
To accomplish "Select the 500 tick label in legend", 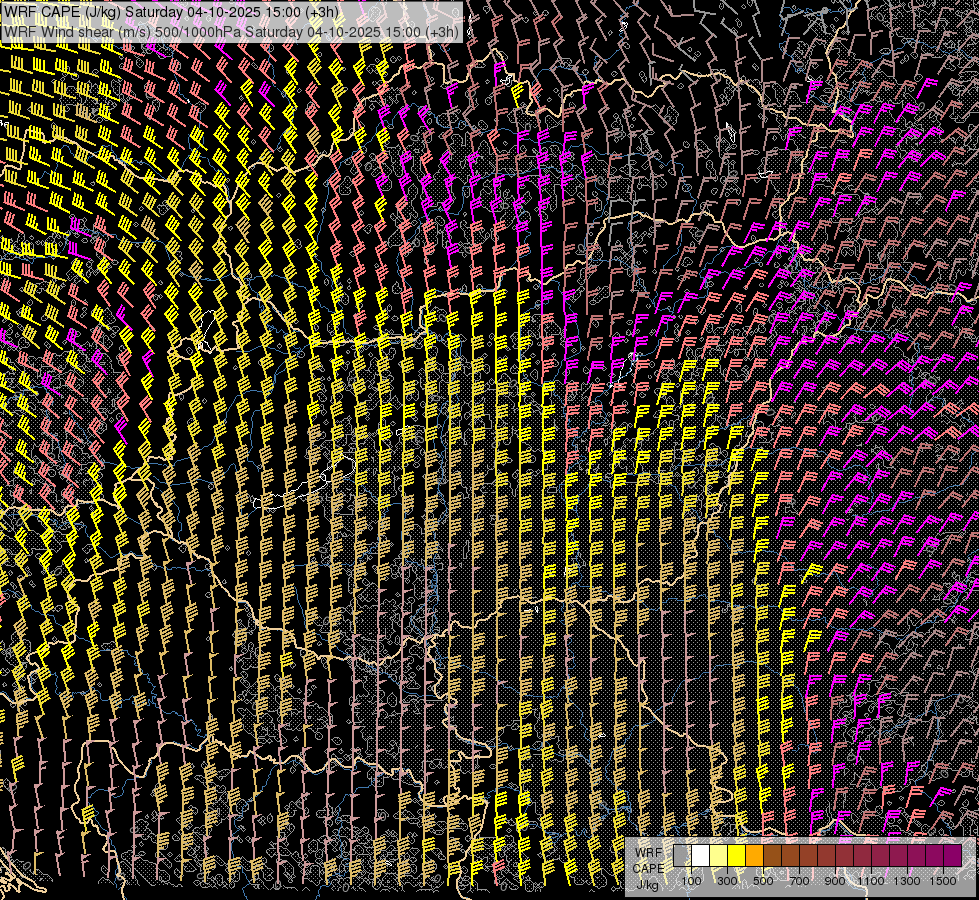I will click(x=763, y=881).
